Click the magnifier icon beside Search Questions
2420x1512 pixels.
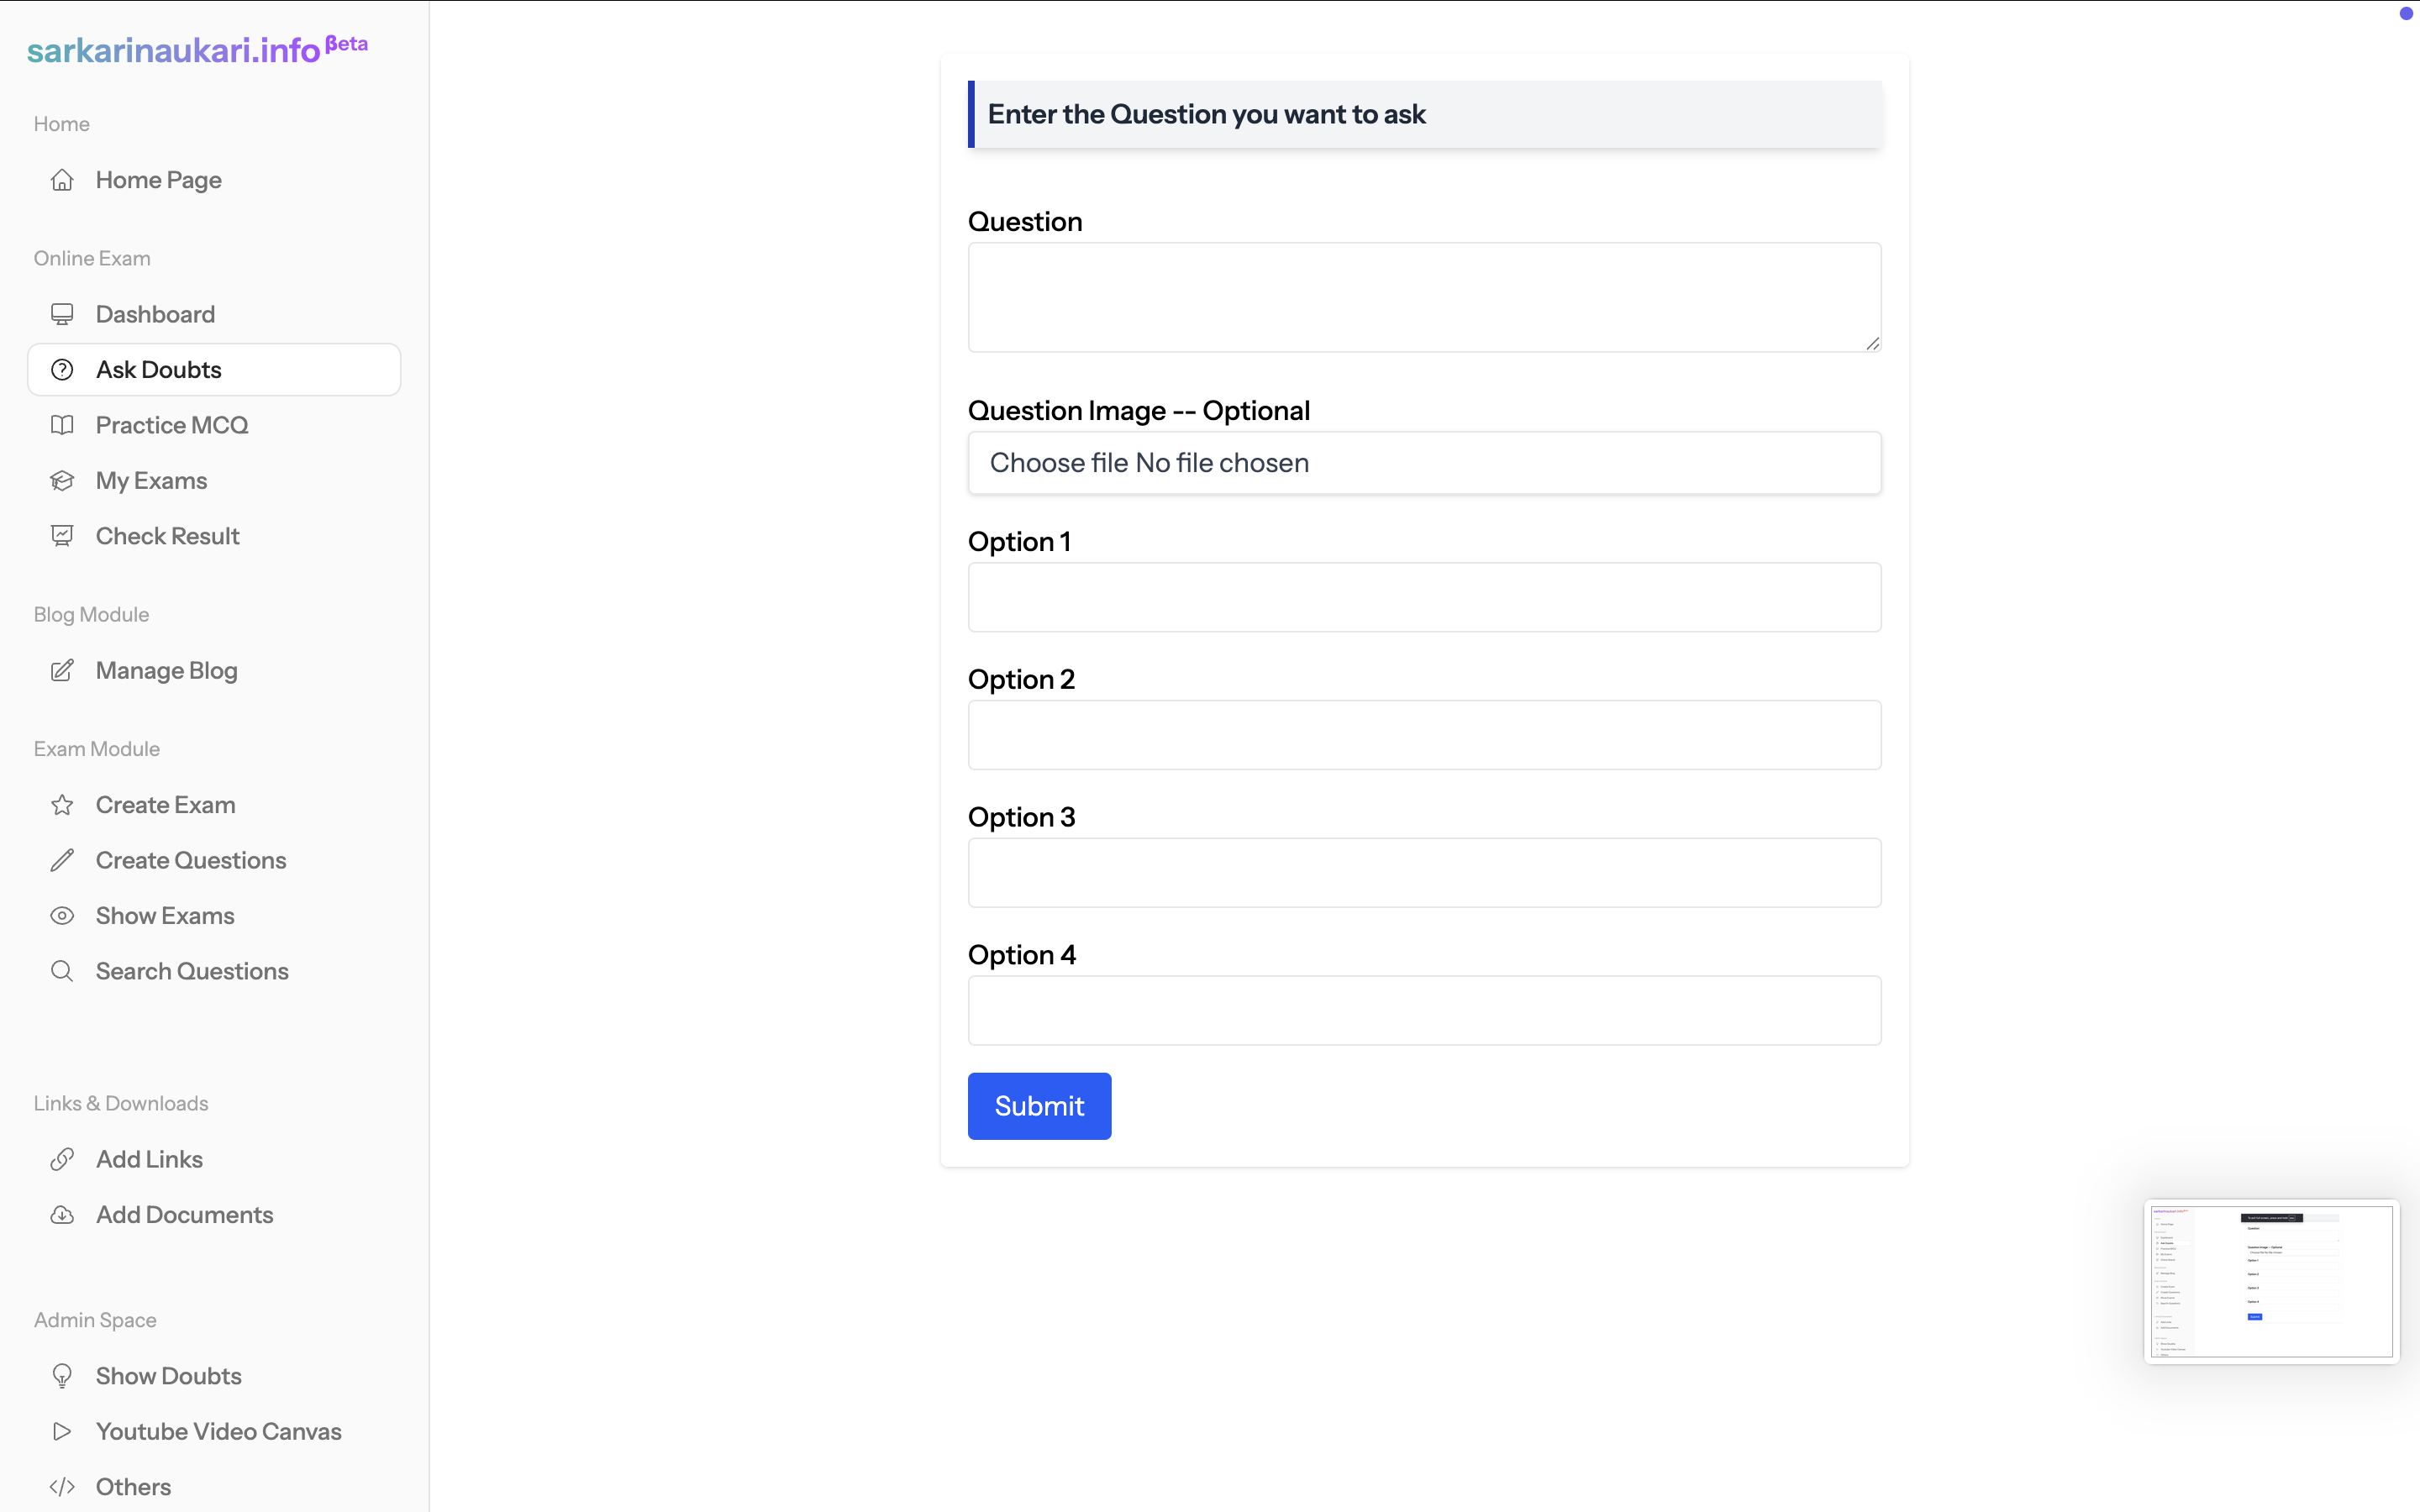point(62,971)
